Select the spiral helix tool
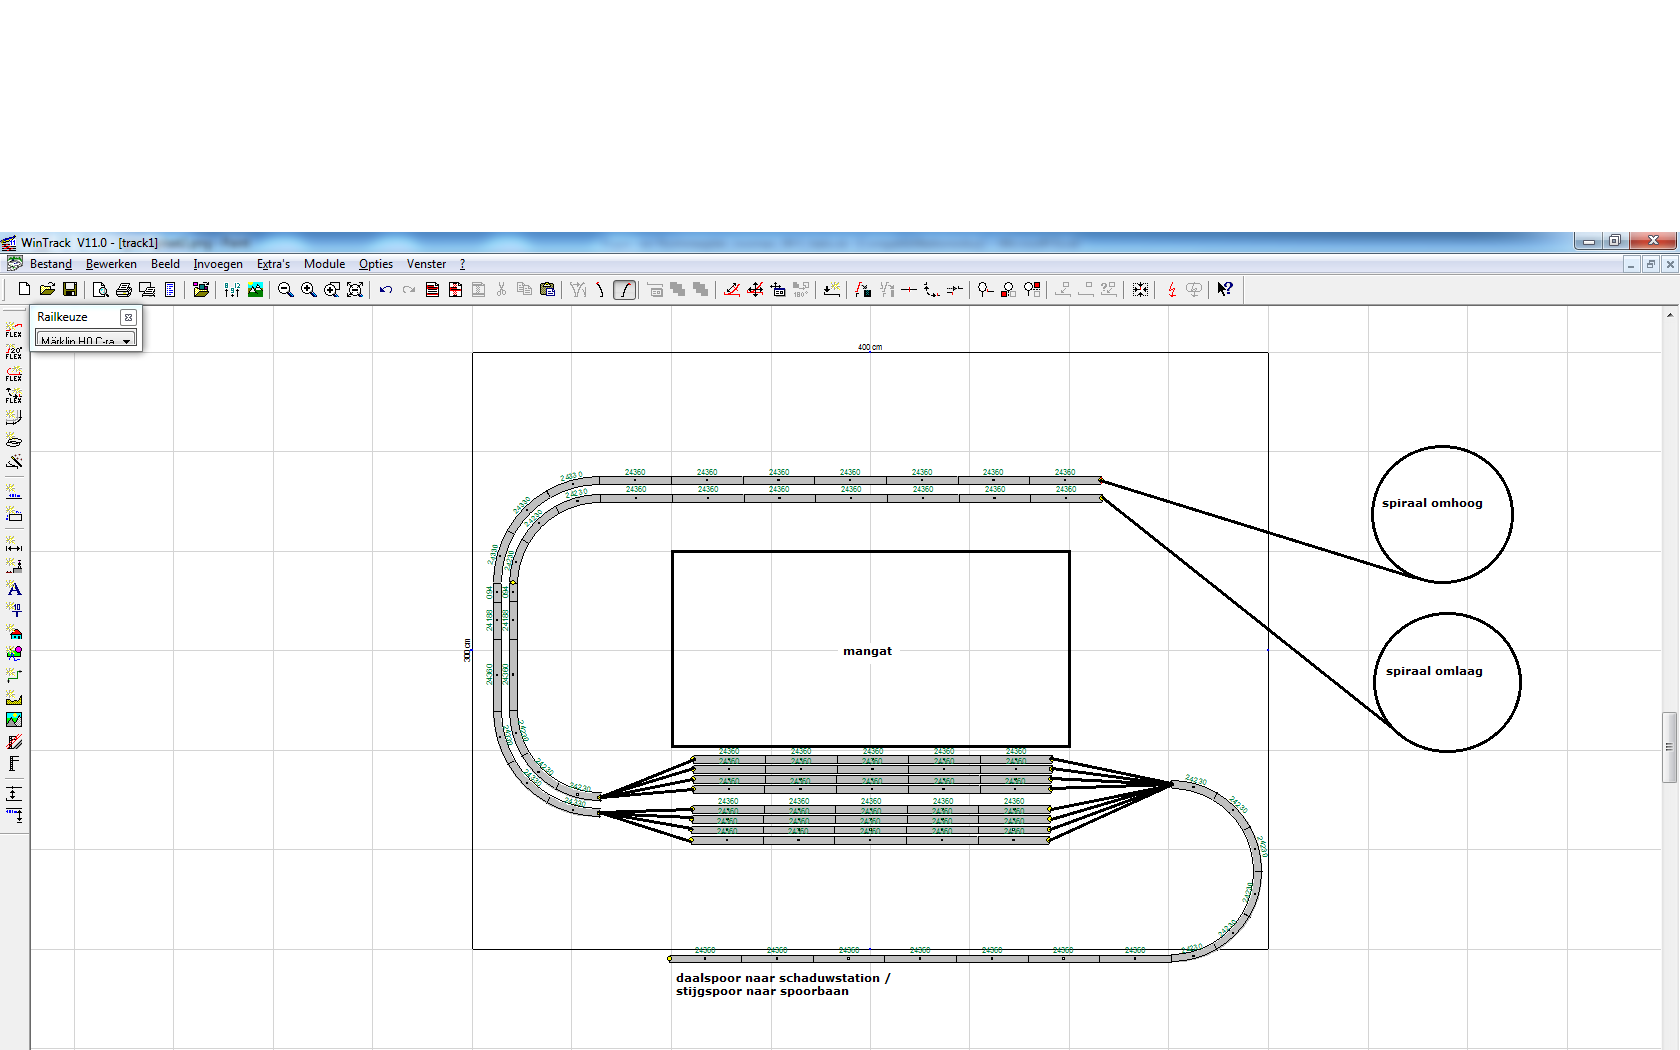Viewport: 1680px width, 1050px height. (x=14, y=439)
